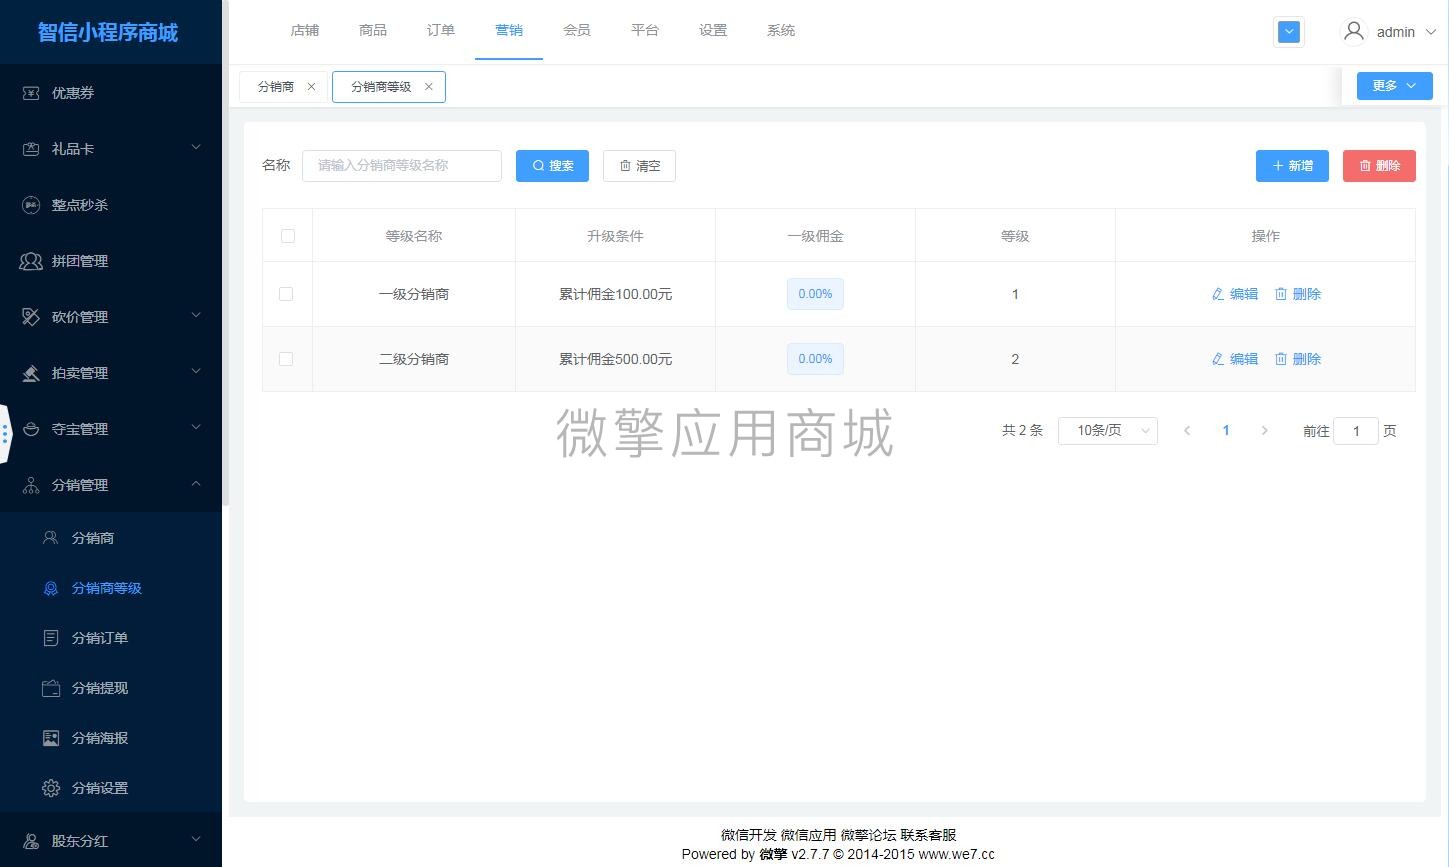
Task: Click the 新增 add button
Action: point(1292,166)
